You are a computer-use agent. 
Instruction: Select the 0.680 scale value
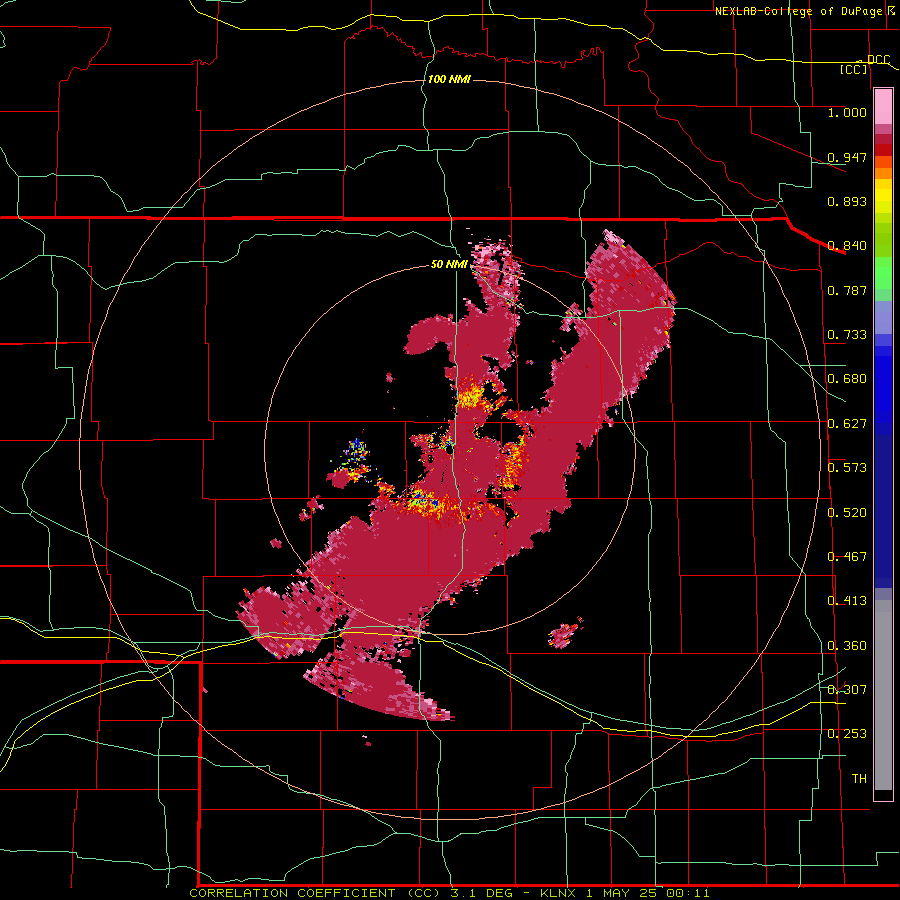coord(847,379)
